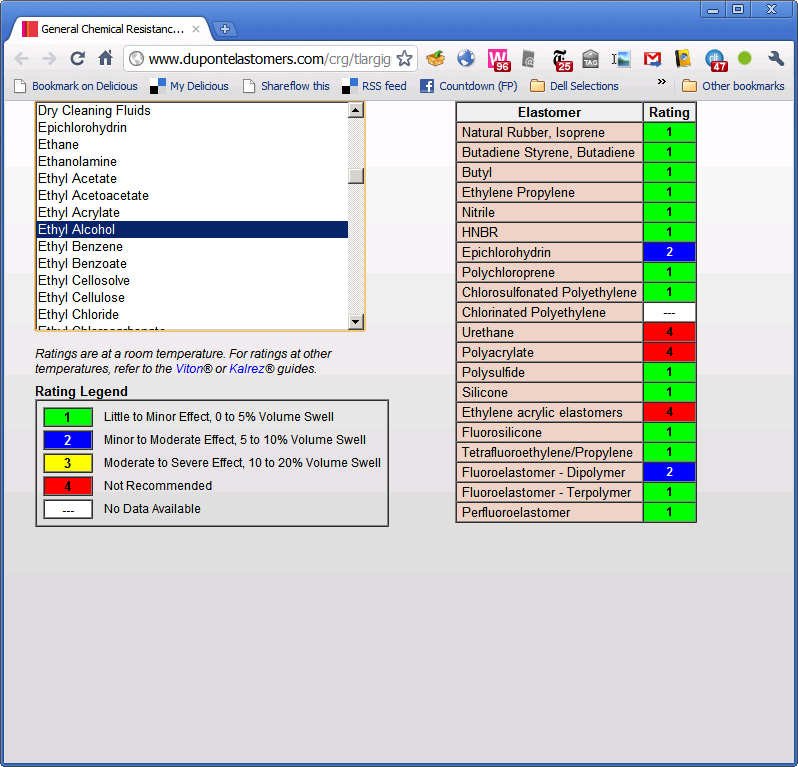Click the Rating column header

point(669,112)
